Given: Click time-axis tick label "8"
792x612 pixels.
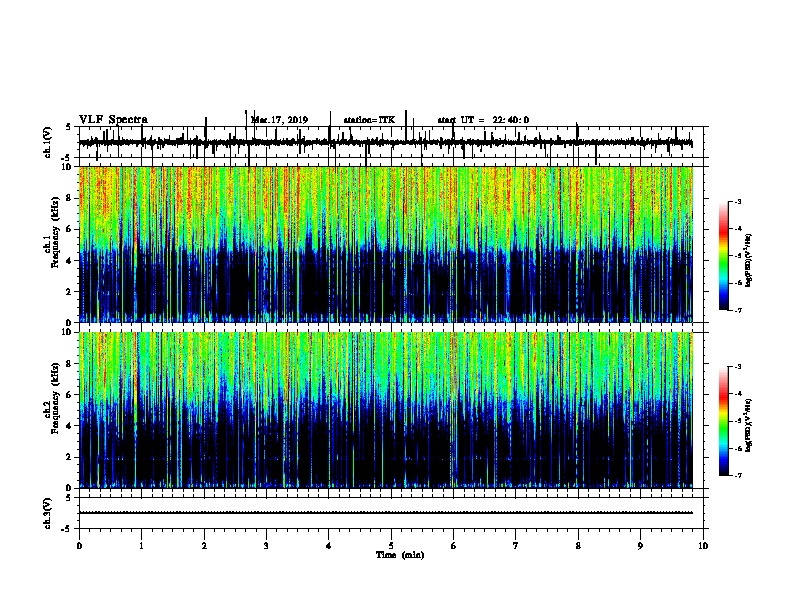Looking at the screenshot, I should (578, 545).
